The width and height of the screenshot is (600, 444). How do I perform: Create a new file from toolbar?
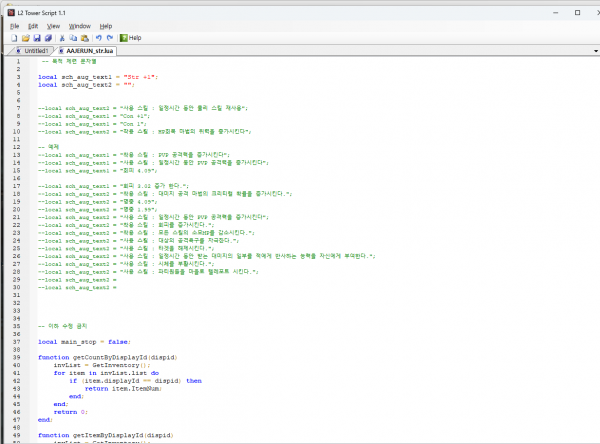(x=13, y=37)
